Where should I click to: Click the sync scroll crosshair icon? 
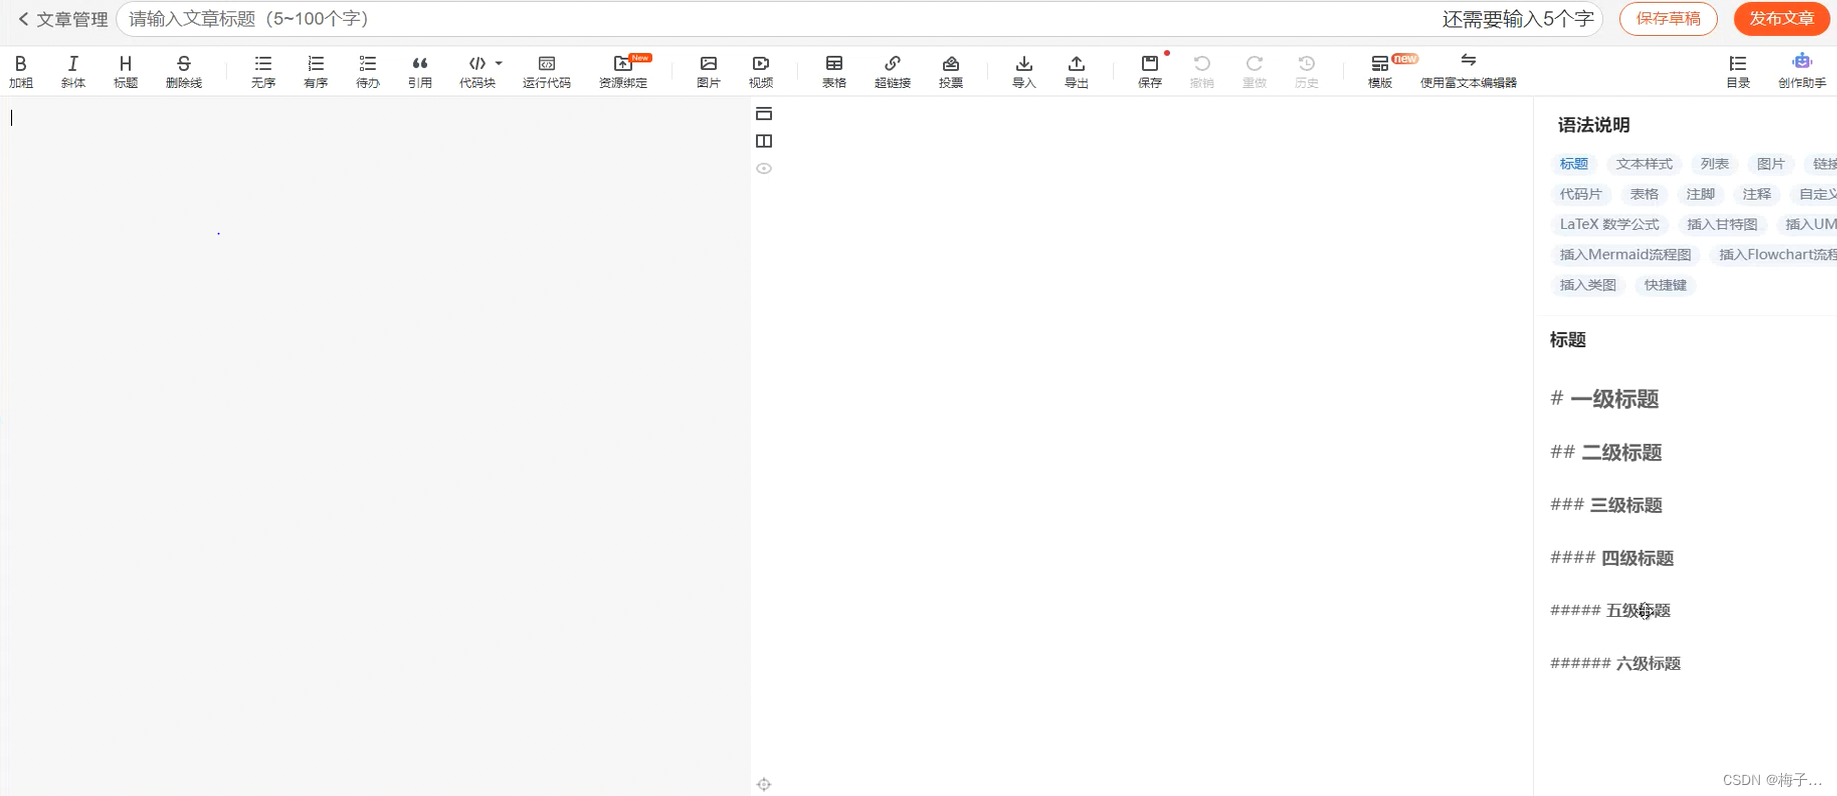point(764,785)
